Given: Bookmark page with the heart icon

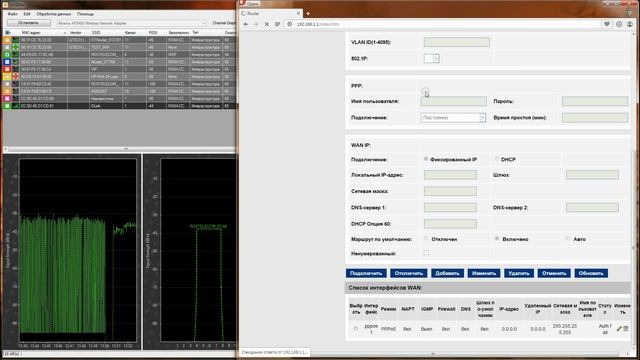Looking at the screenshot, I should pos(607,24).
